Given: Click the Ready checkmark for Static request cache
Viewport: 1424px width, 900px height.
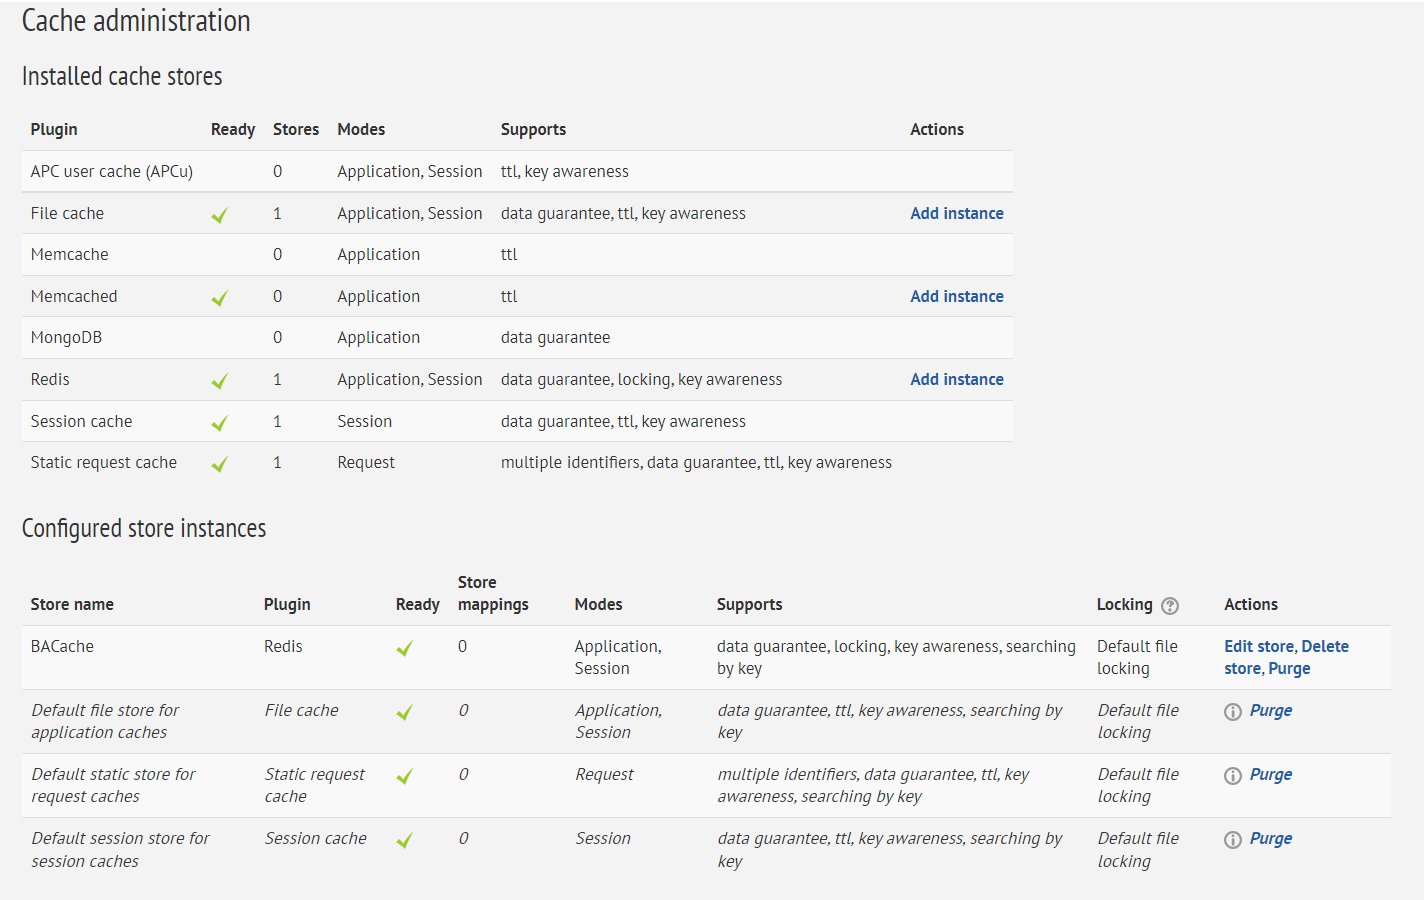Looking at the screenshot, I should point(219,462).
